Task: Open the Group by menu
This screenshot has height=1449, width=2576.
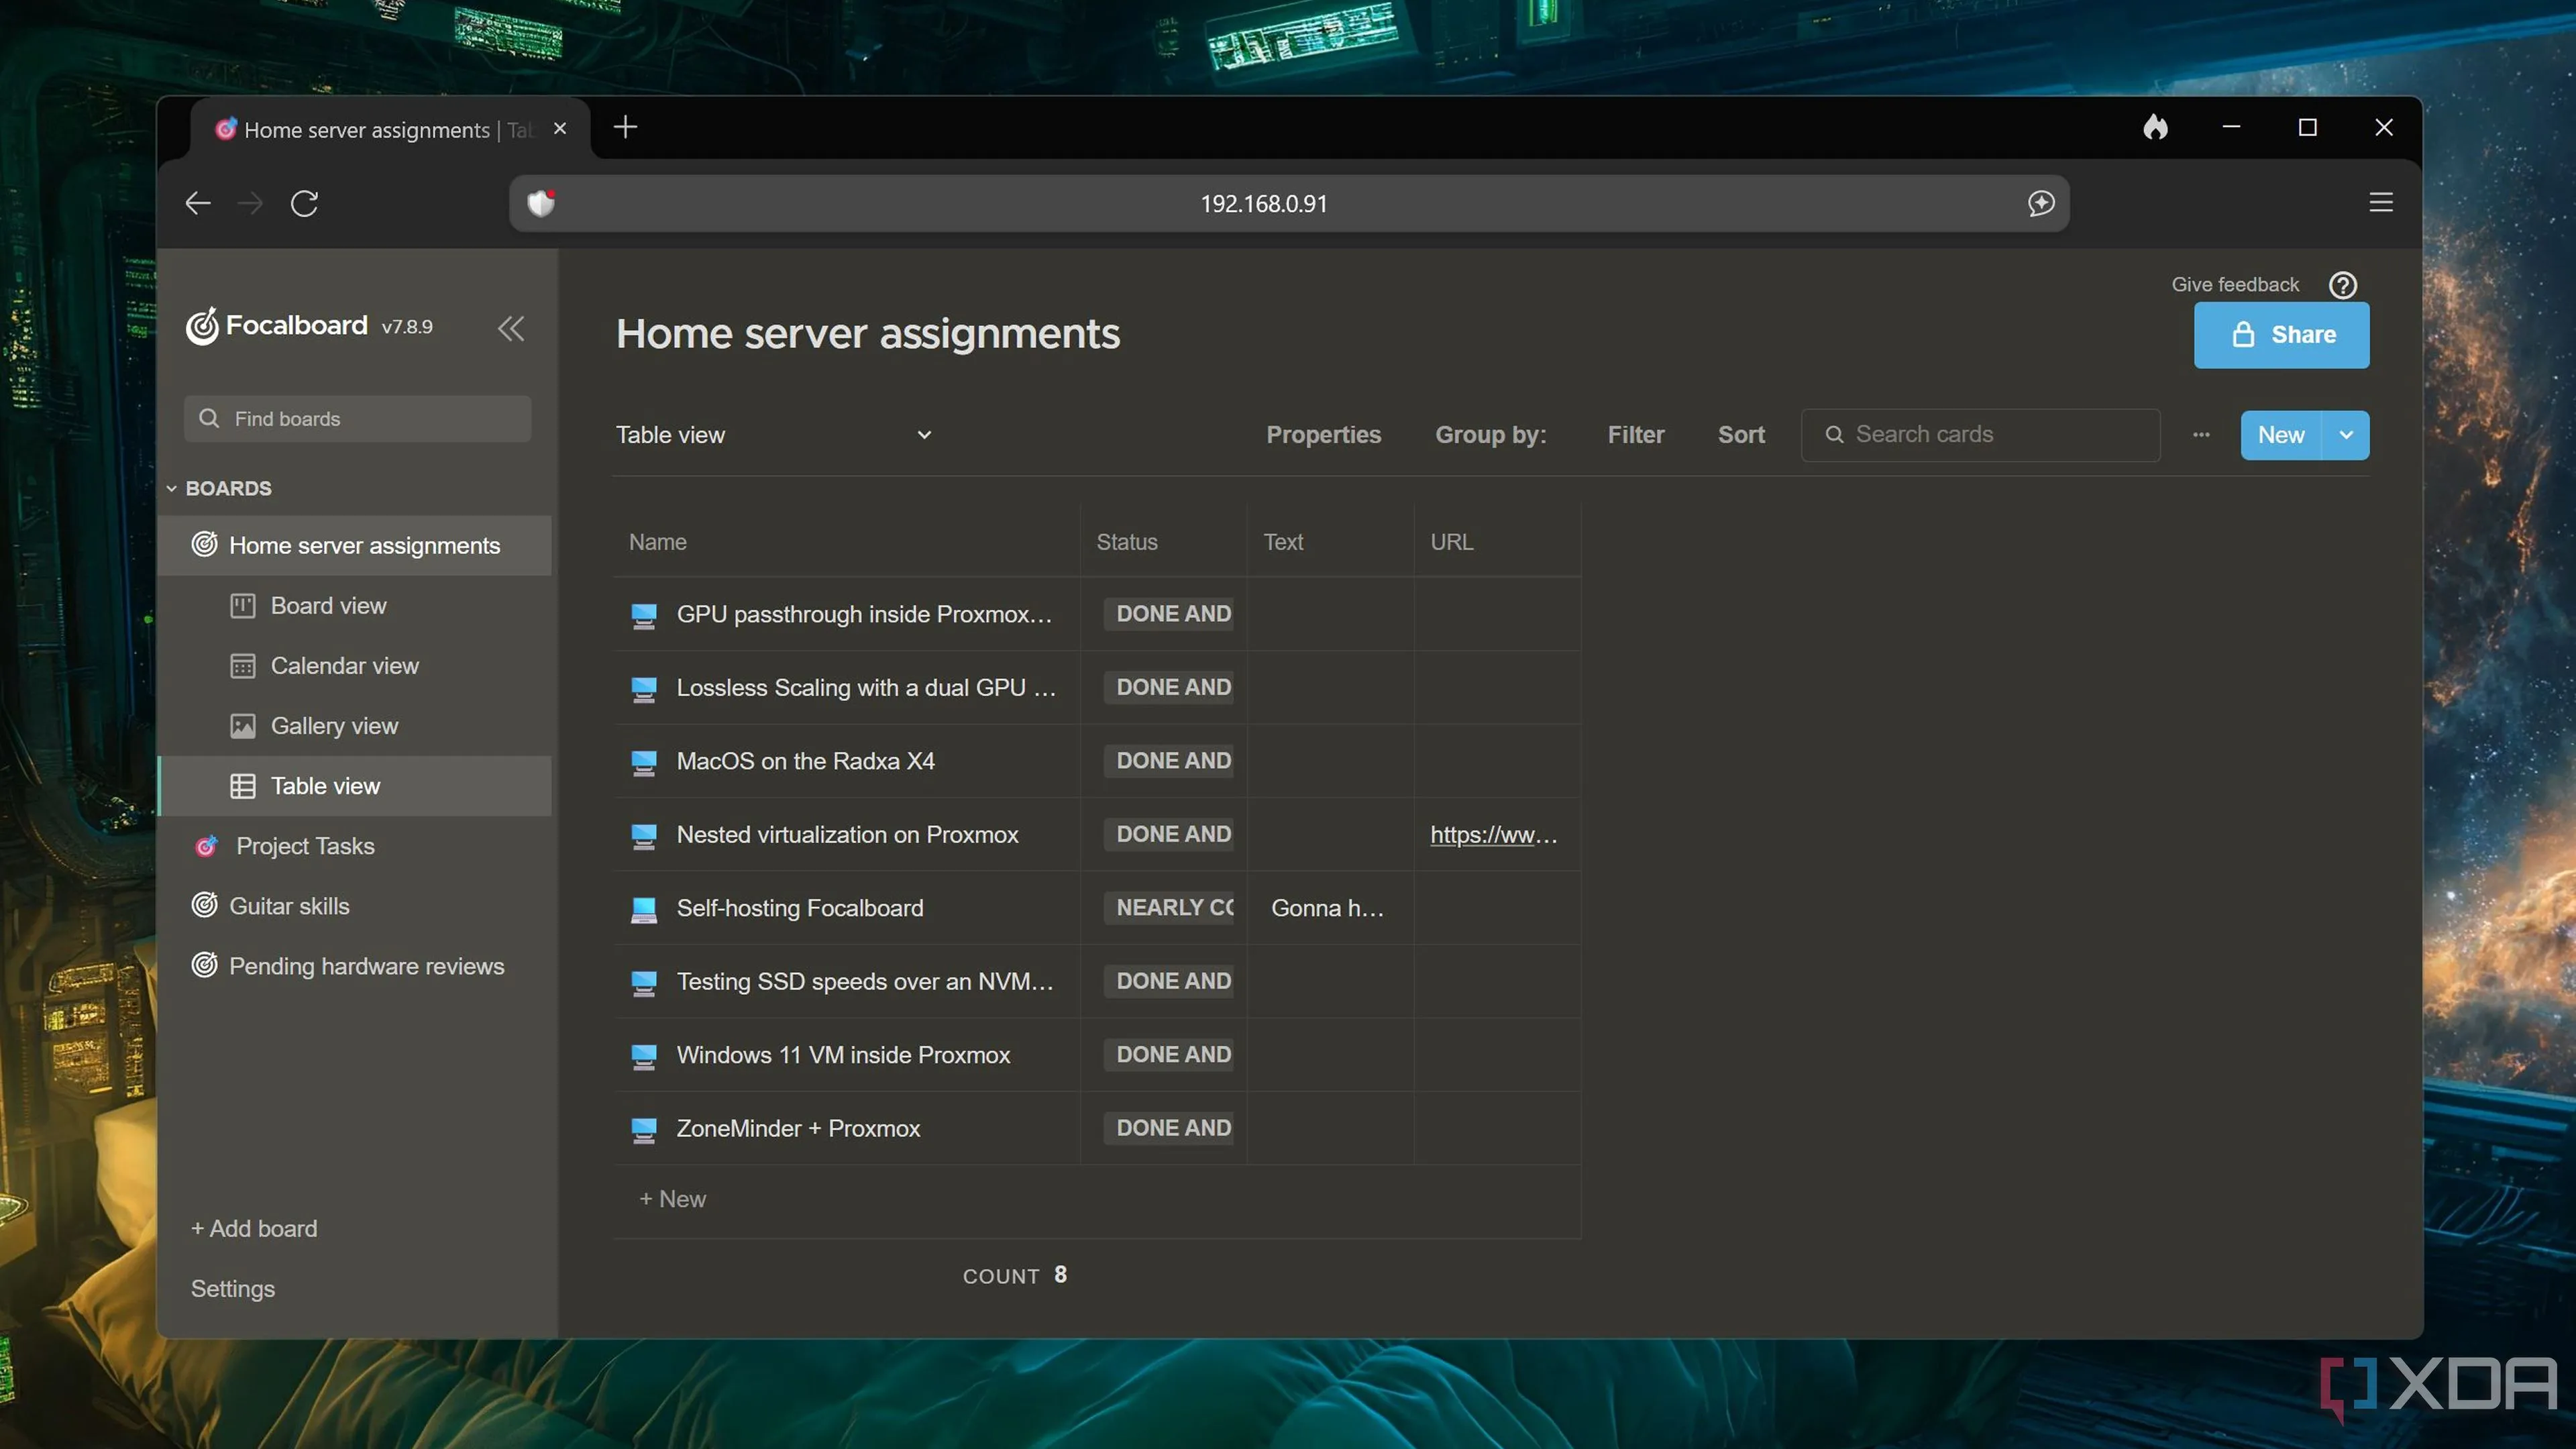Action: (1490, 435)
